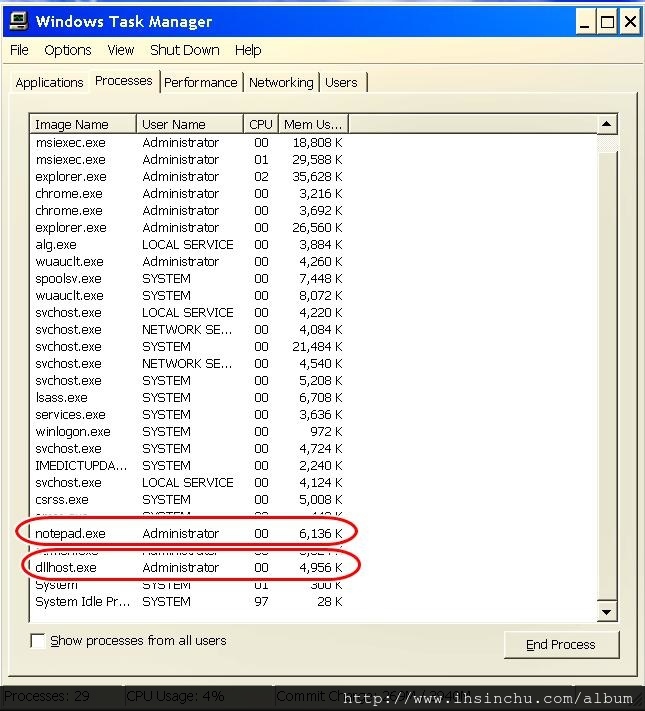Click the Processes: 29 status bar entry
Image resolution: width=645 pixels, height=711 pixels.
pyautogui.click(x=47, y=696)
